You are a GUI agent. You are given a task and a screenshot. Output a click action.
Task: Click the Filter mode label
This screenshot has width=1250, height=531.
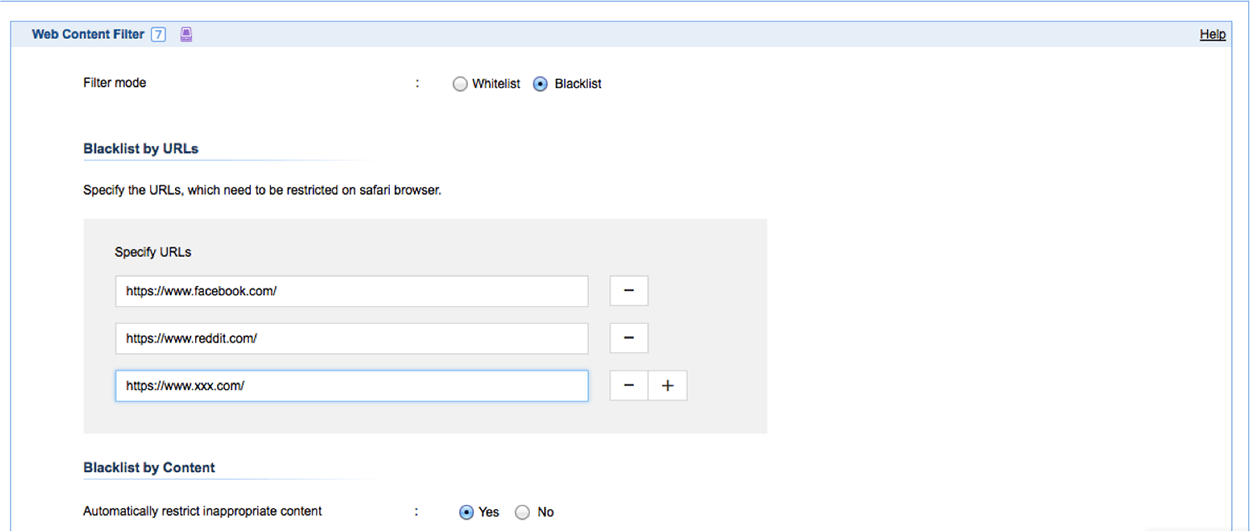pyautogui.click(x=114, y=83)
